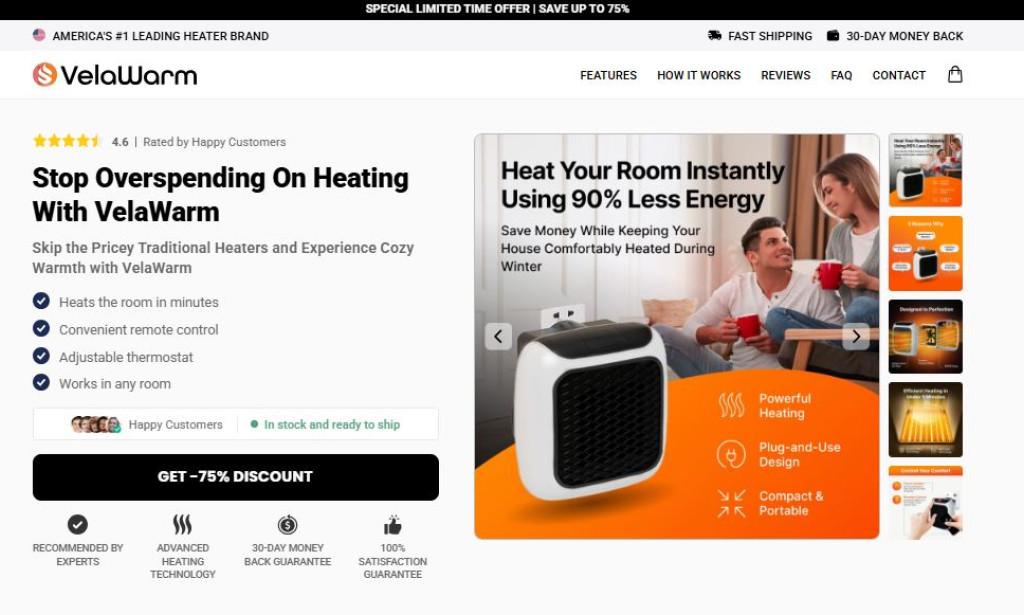Show previous product image with left arrow
1024x615 pixels.
[498, 336]
